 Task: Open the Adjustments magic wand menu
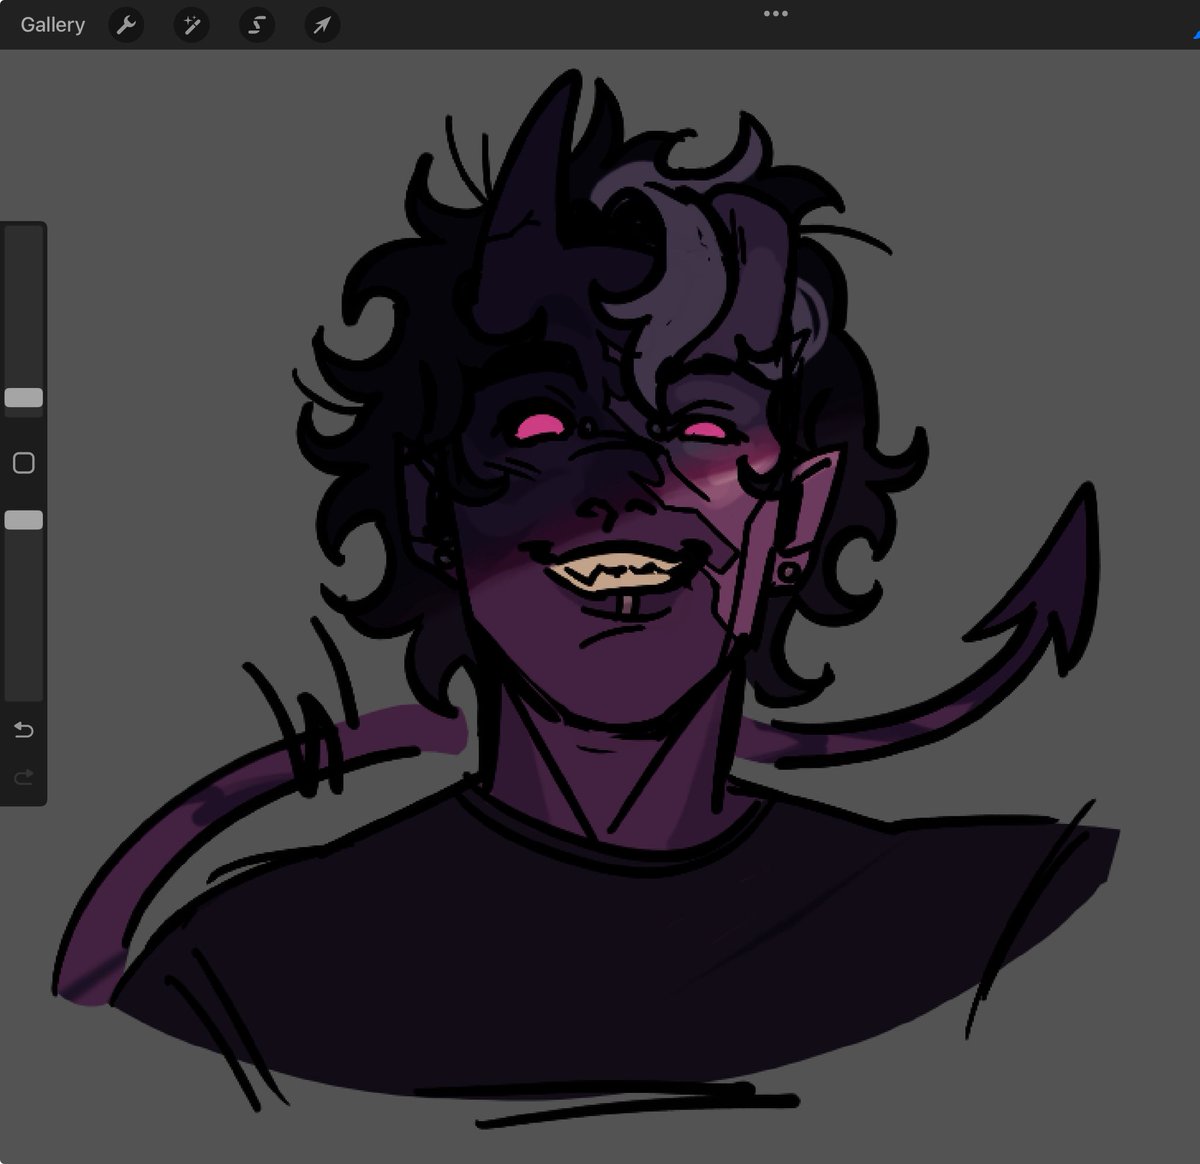[x=191, y=25]
